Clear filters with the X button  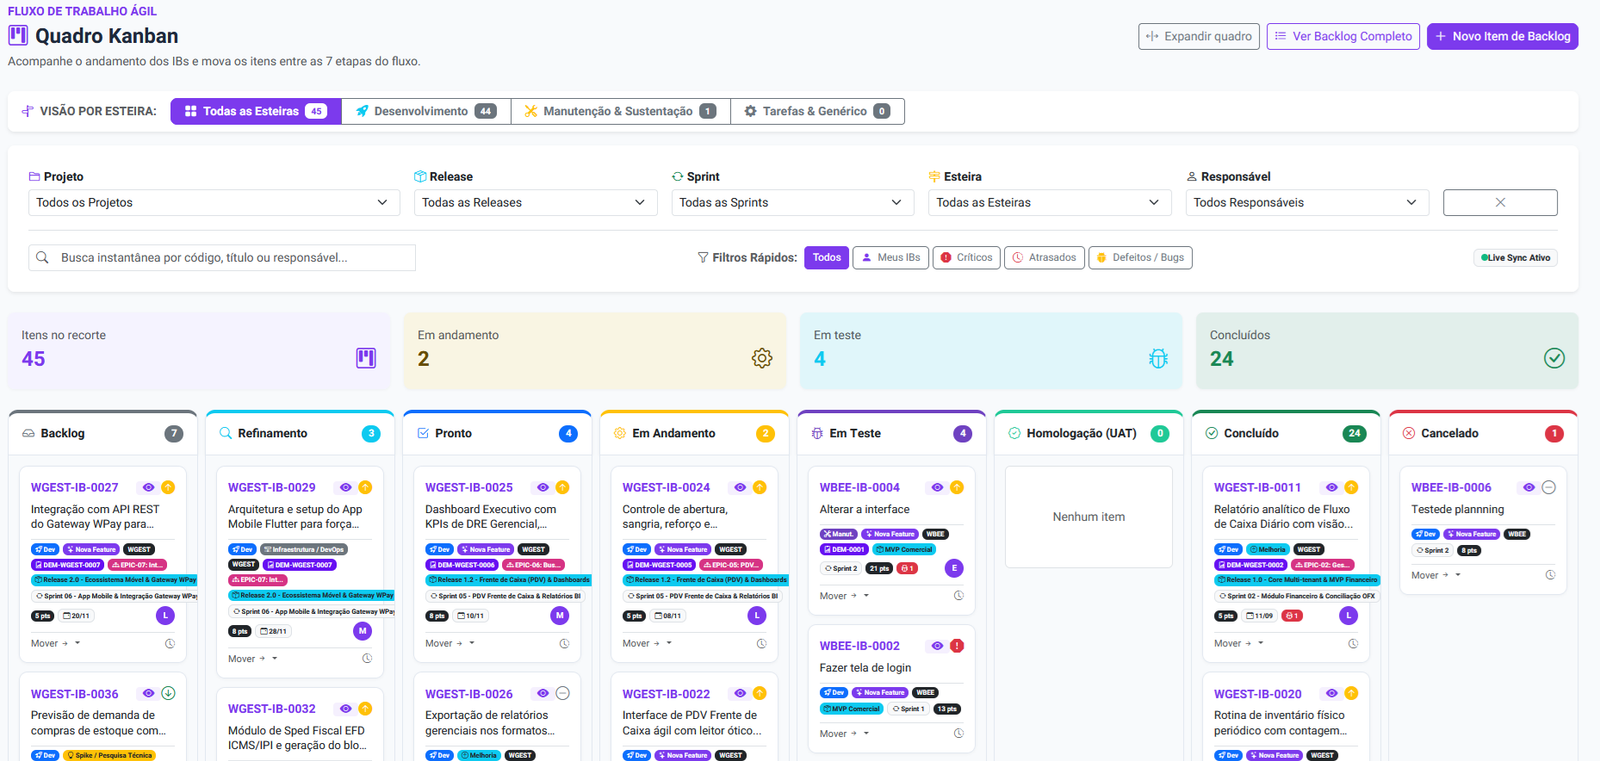point(1500,202)
